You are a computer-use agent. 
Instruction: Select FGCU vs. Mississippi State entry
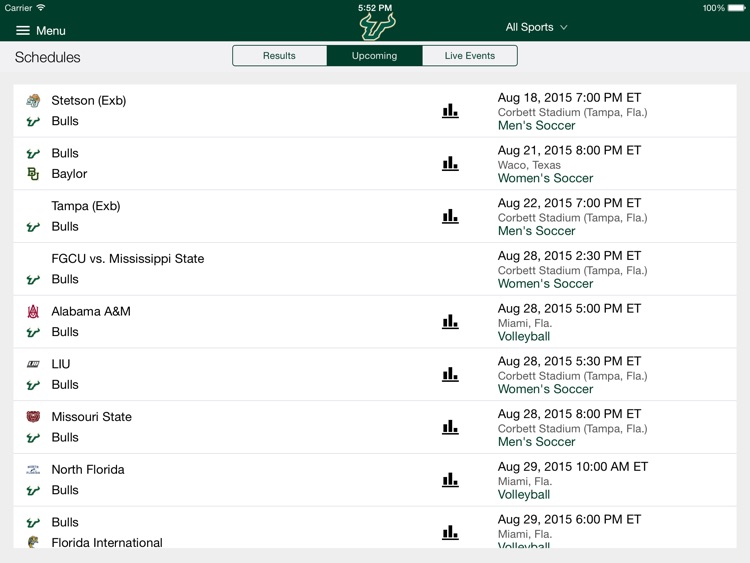(128, 259)
